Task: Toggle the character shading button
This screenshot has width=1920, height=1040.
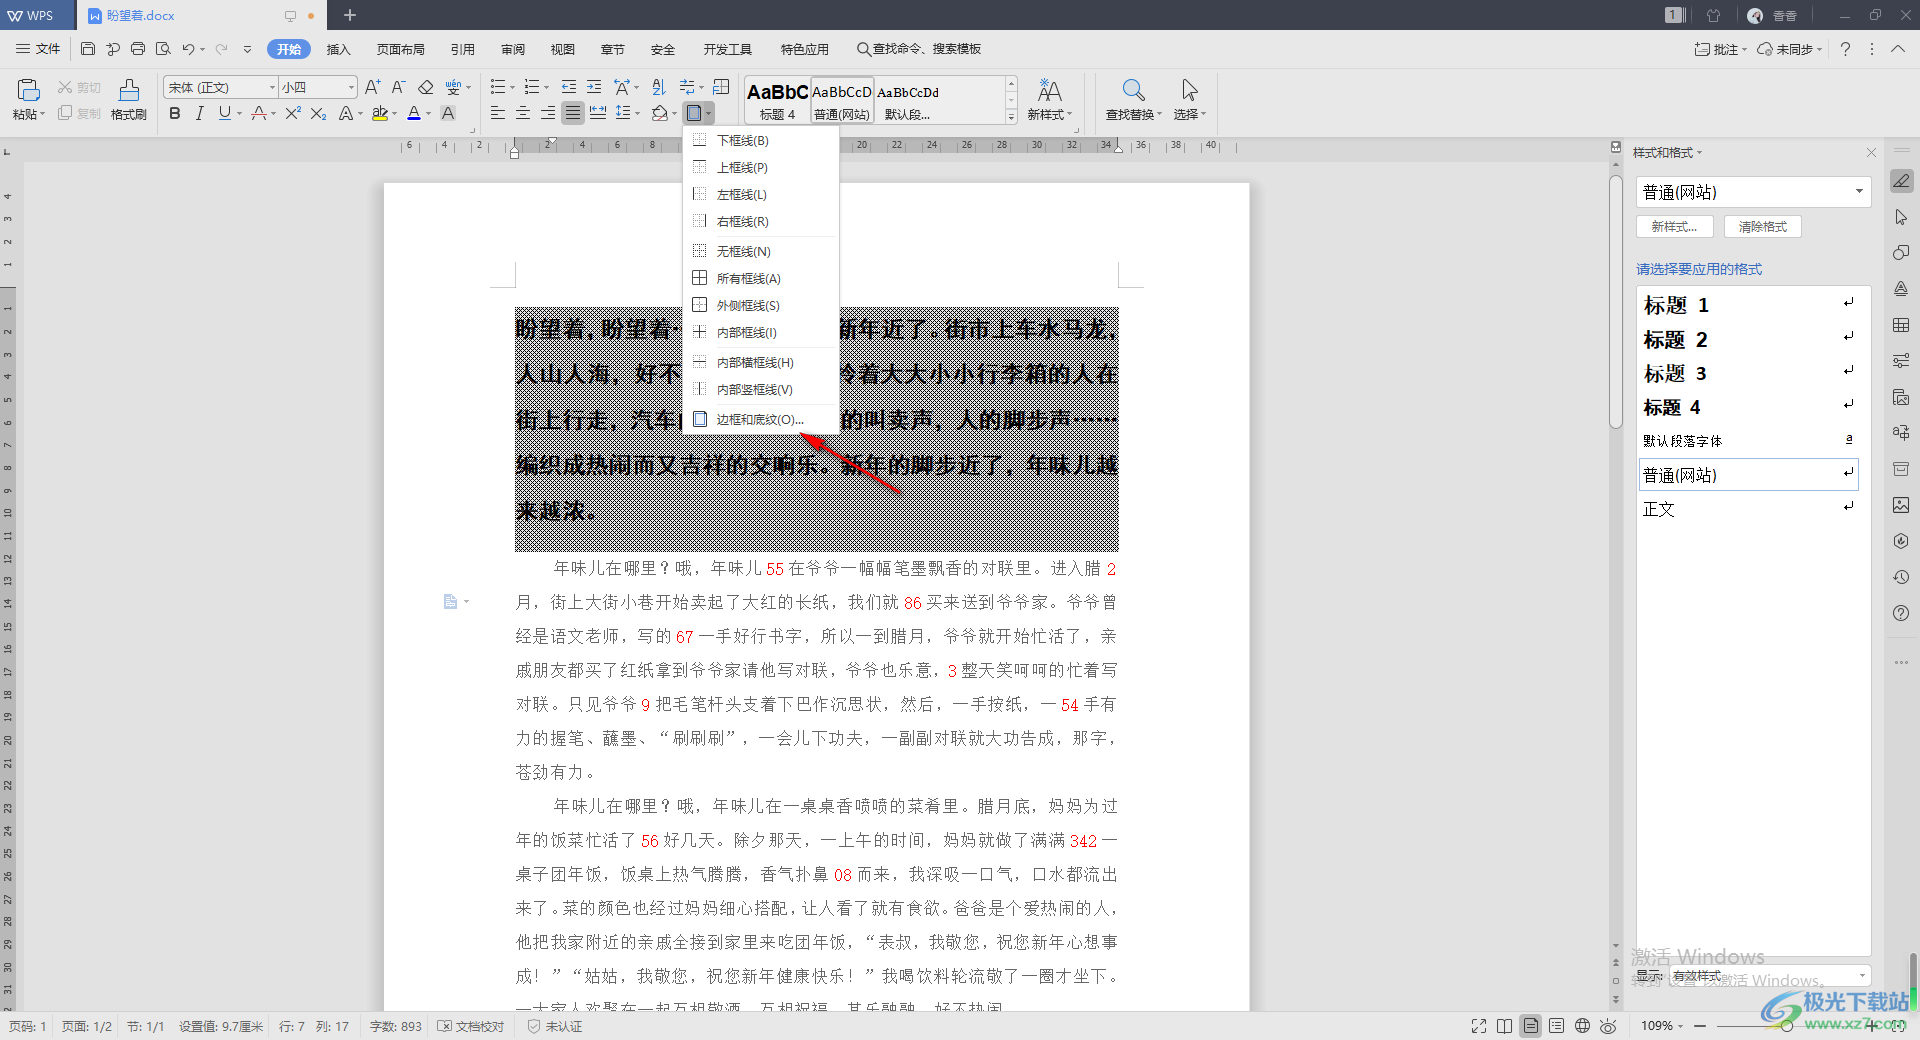Action: pos(448,114)
